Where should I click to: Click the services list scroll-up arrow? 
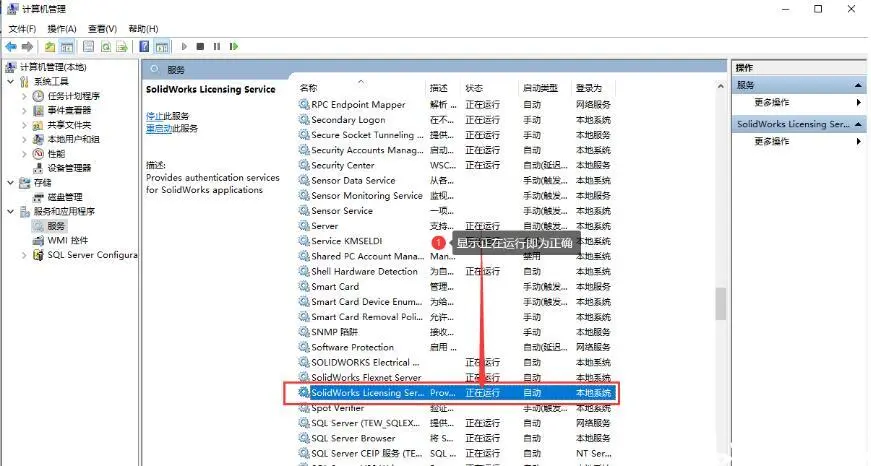coord(720,87)
